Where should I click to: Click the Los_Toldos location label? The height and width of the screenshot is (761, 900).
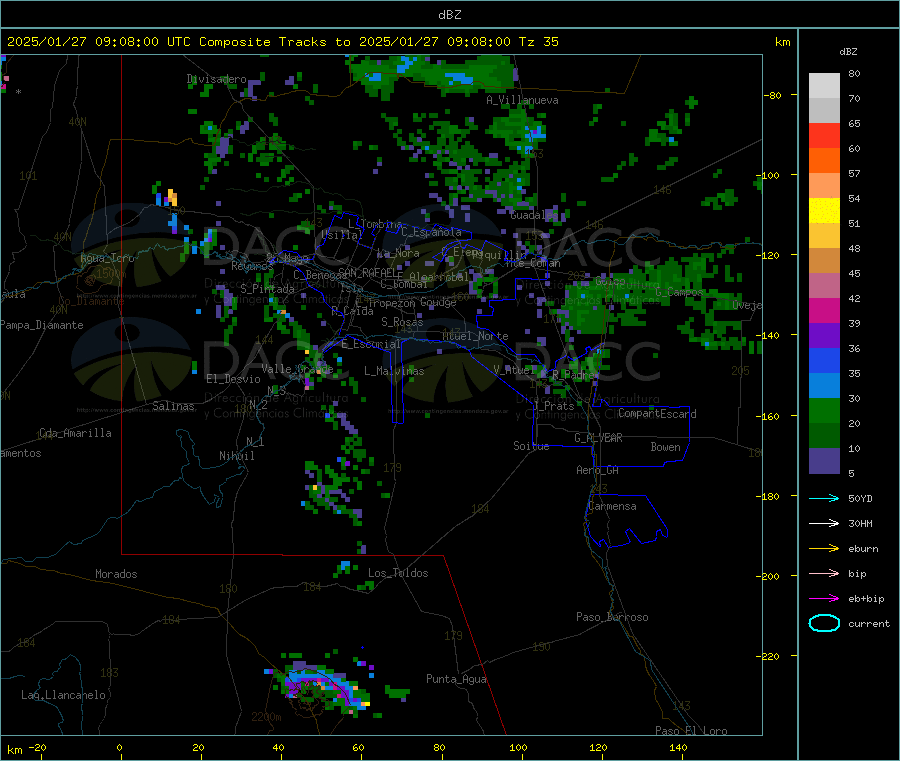click(x=398, y=573)
